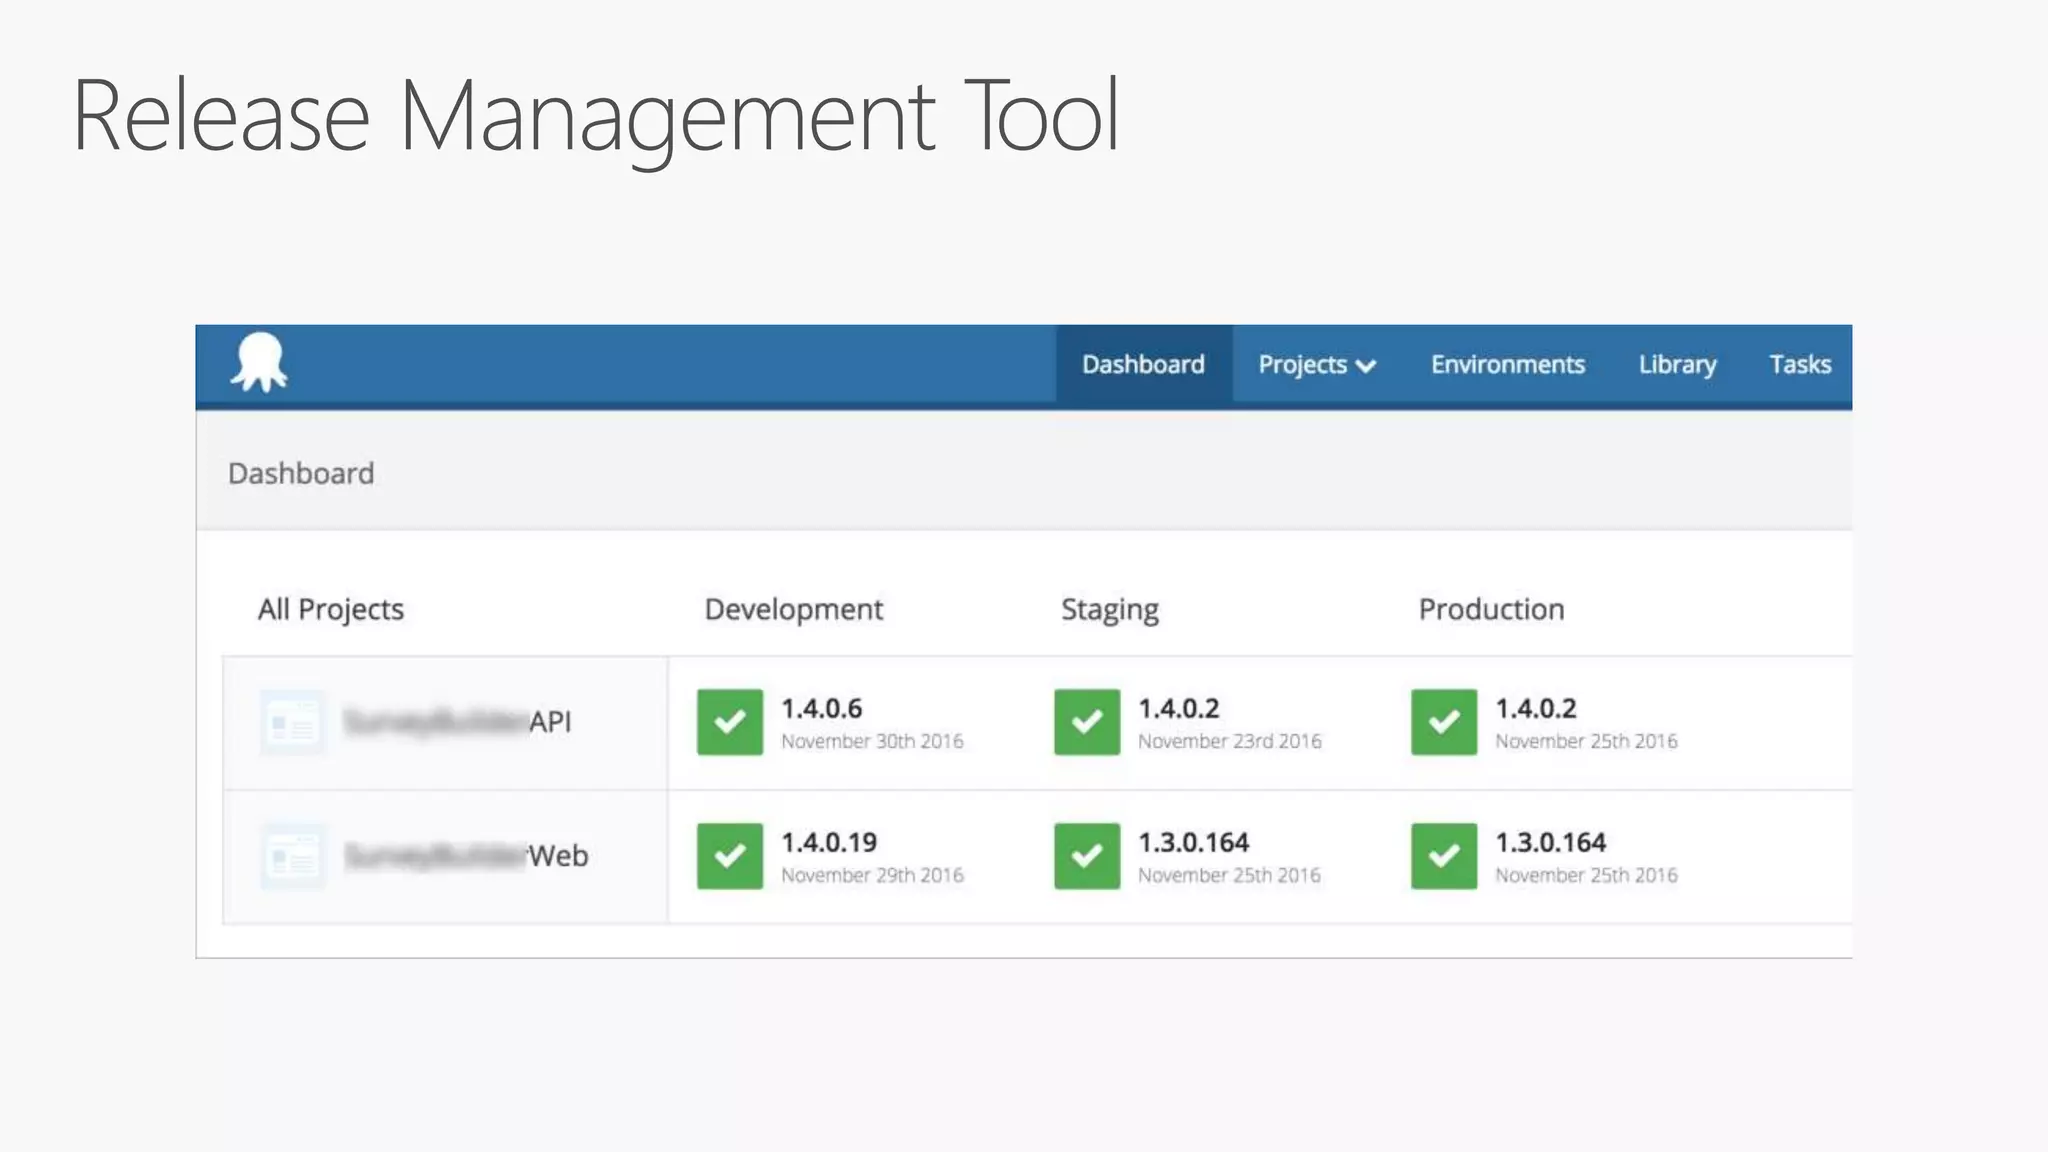This screenshot has width=2048, height=1152.
Task: Click the API project thumbnail icon
Action: coord(292,722)
